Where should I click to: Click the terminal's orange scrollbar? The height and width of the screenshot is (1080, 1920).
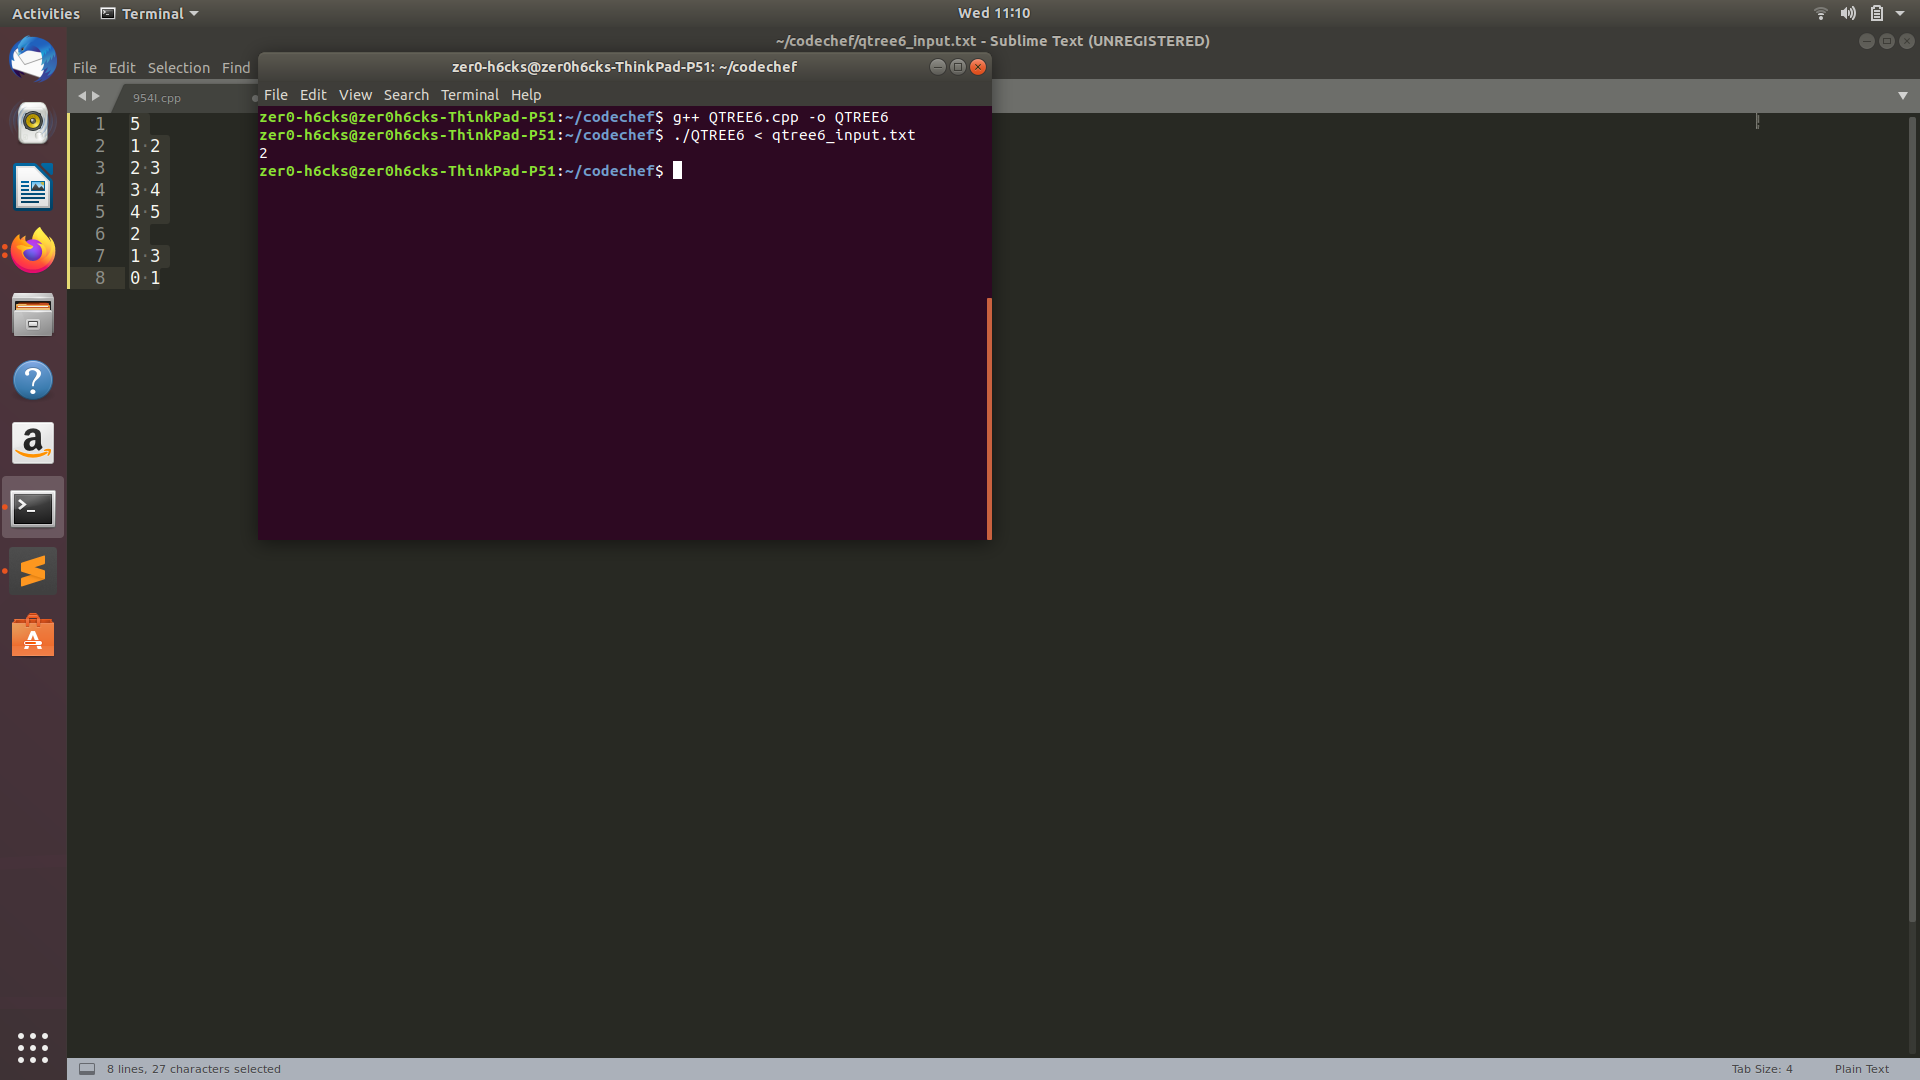click(x=989, y=418)
